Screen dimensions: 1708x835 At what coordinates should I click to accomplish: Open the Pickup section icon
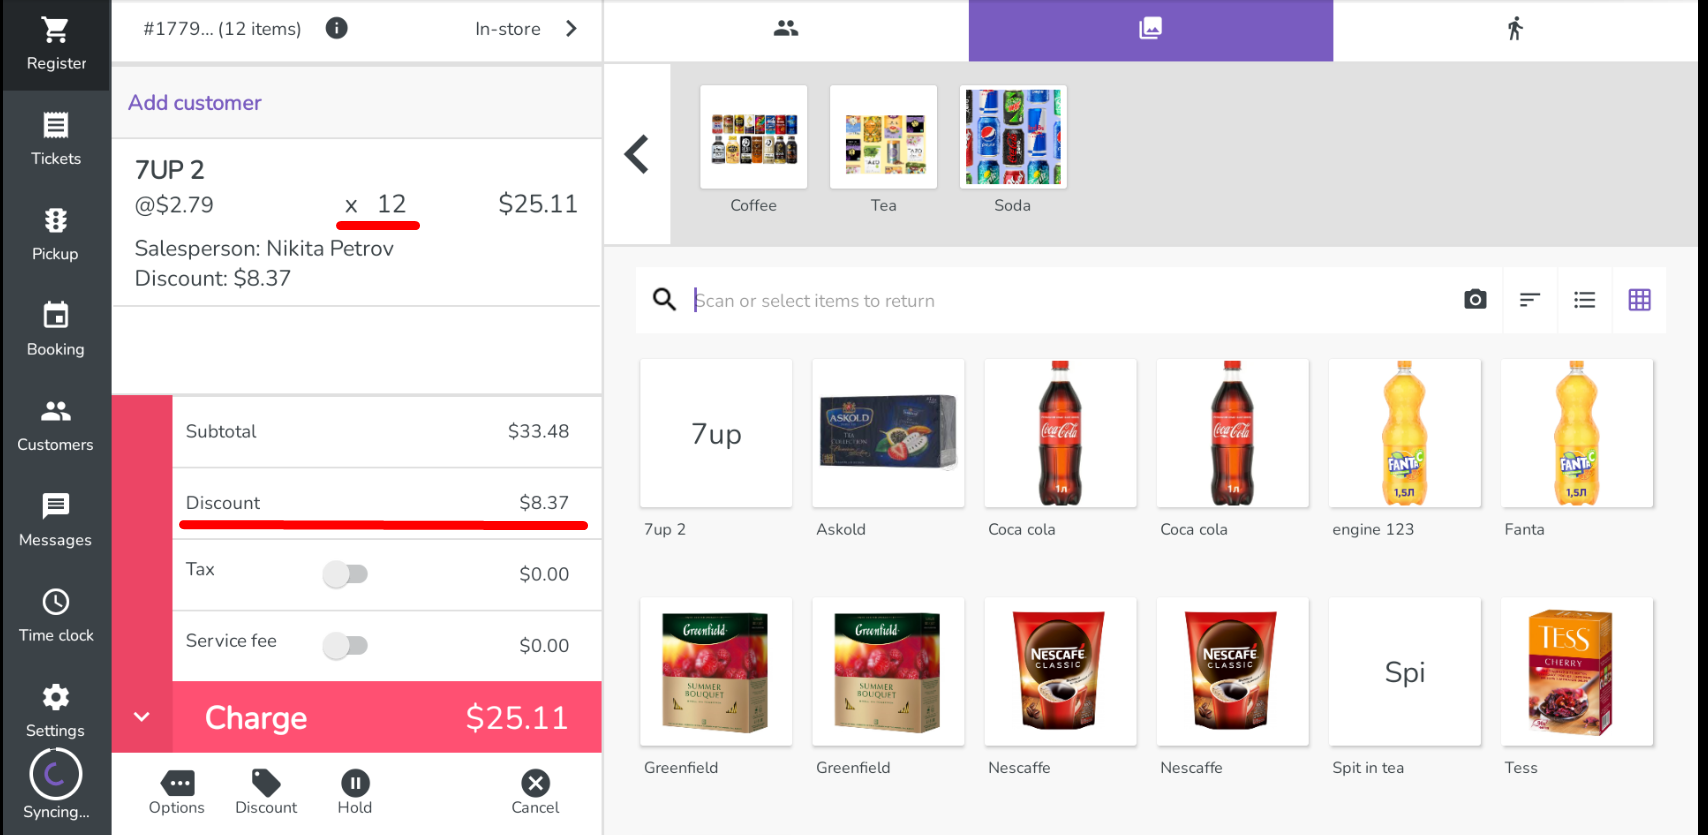[56, 221]
